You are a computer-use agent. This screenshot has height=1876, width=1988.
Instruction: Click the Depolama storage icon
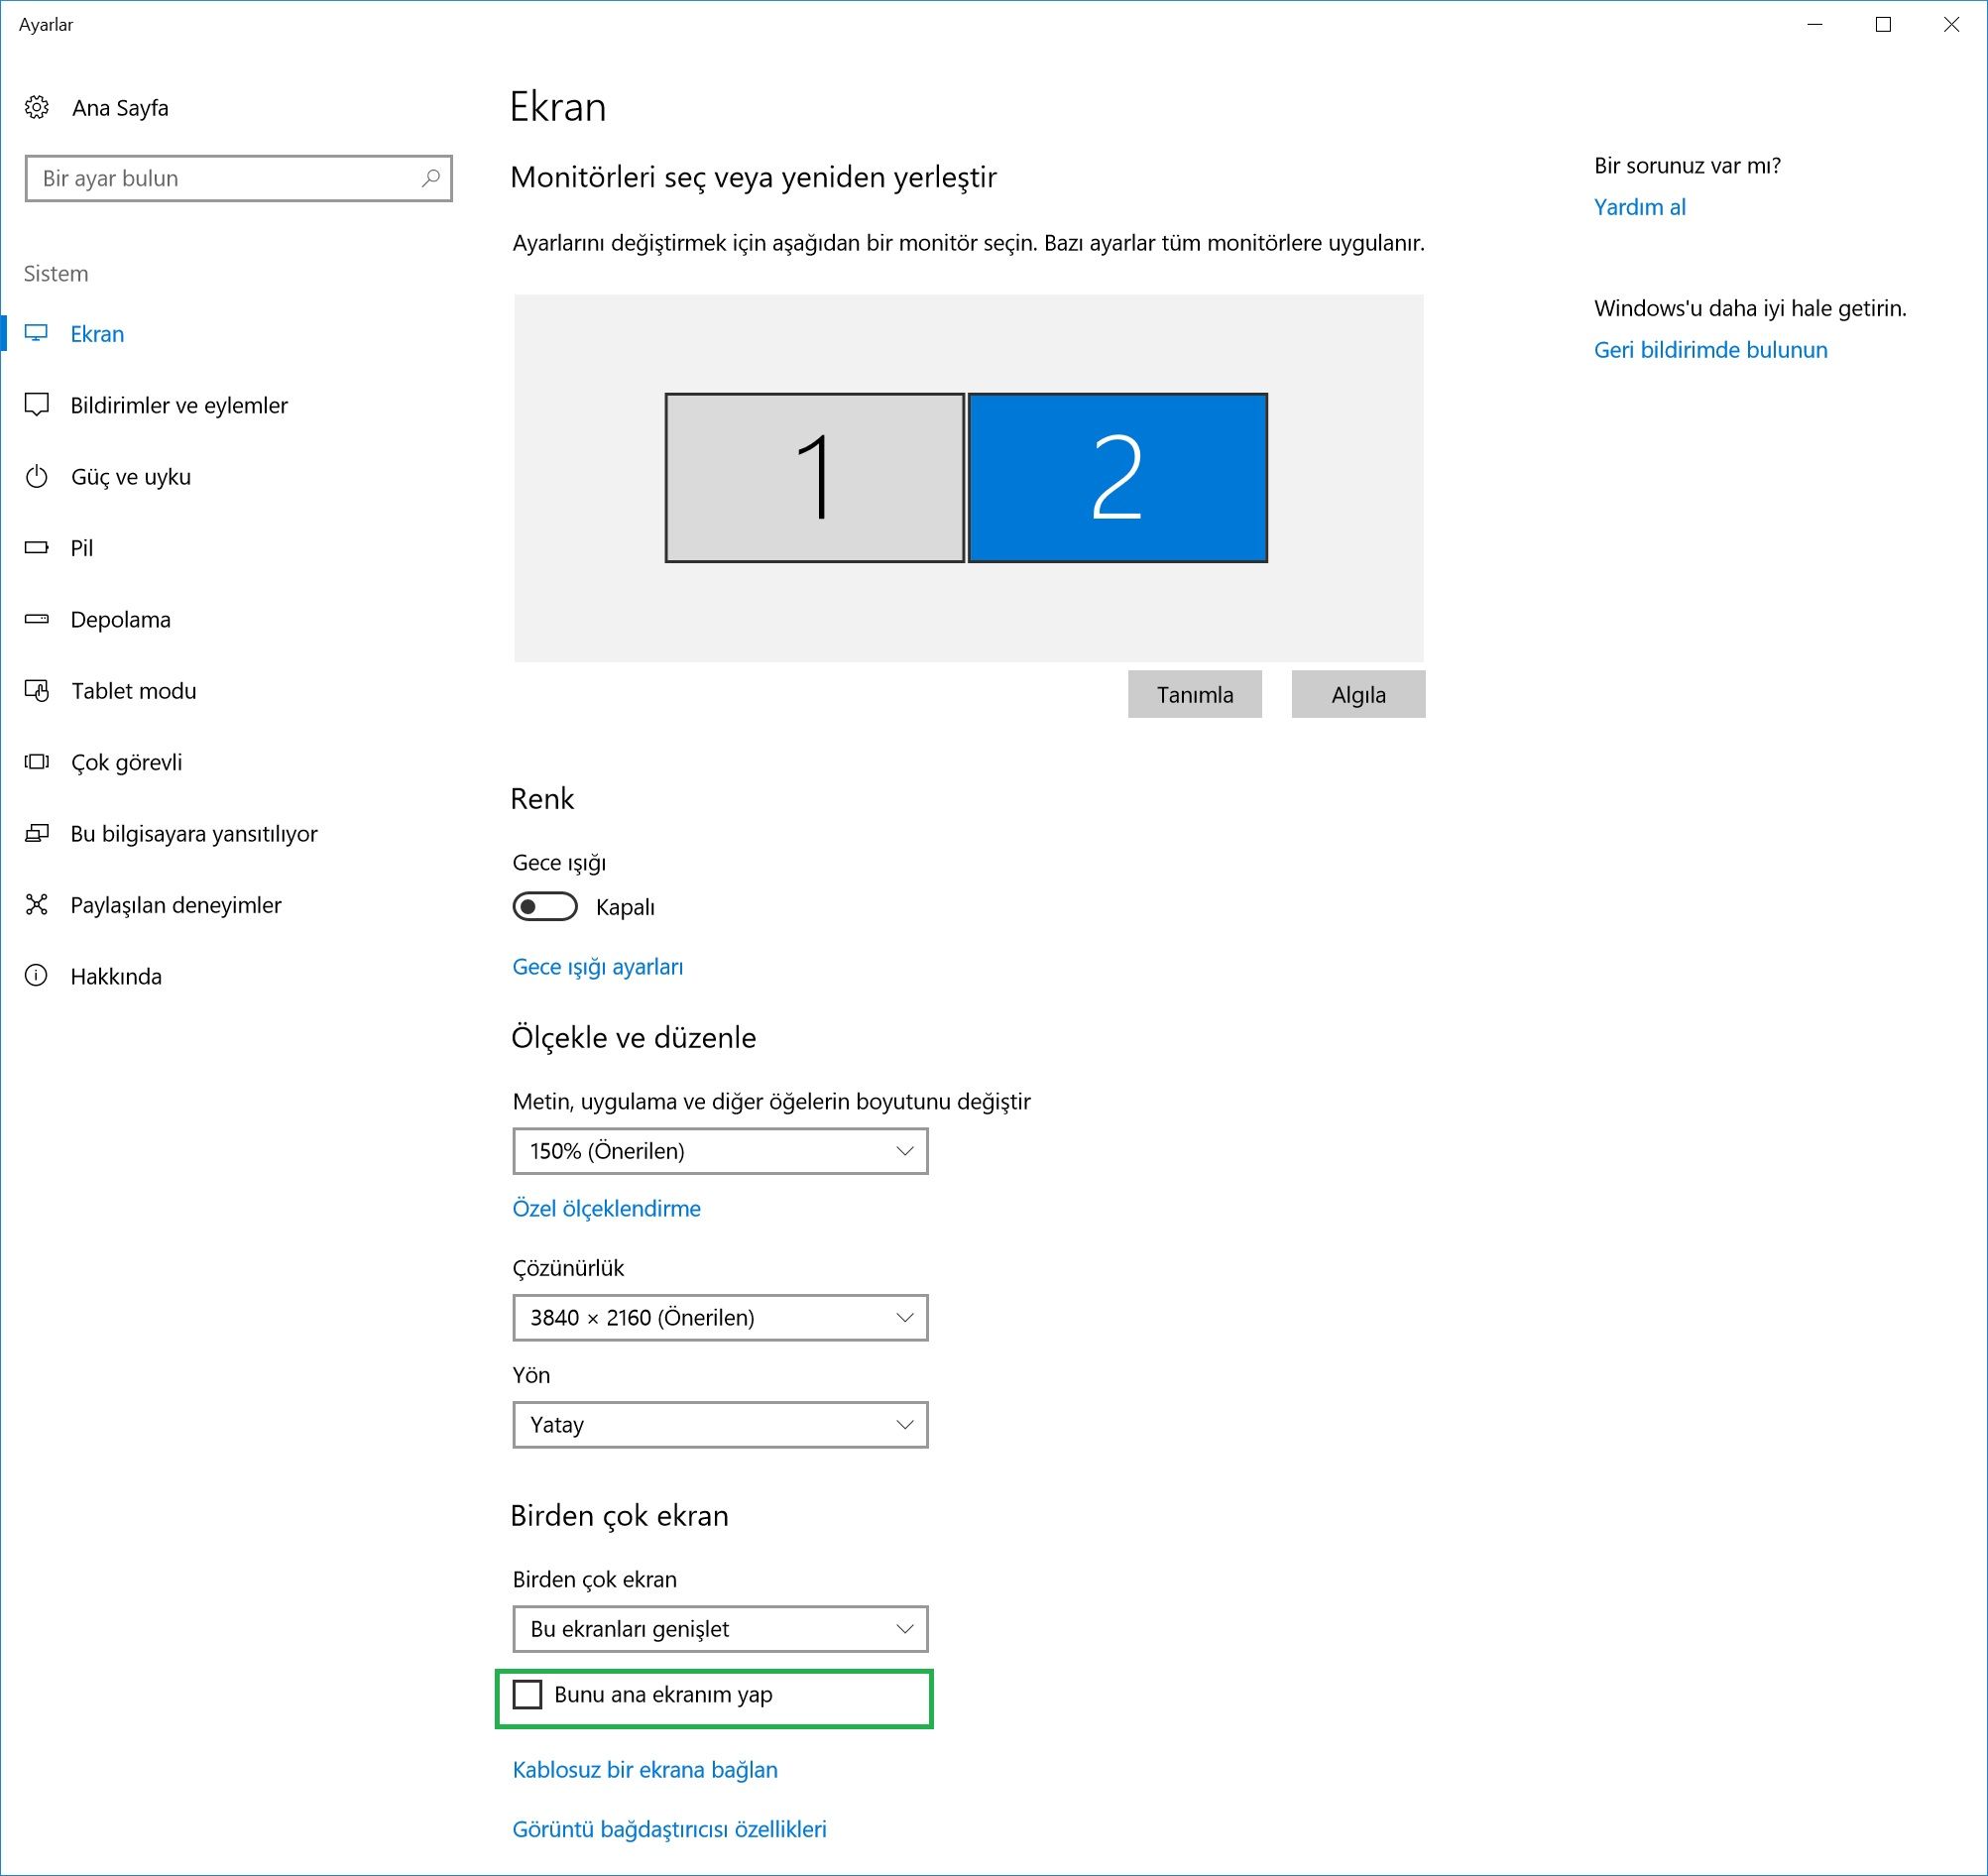click(37, 619)
